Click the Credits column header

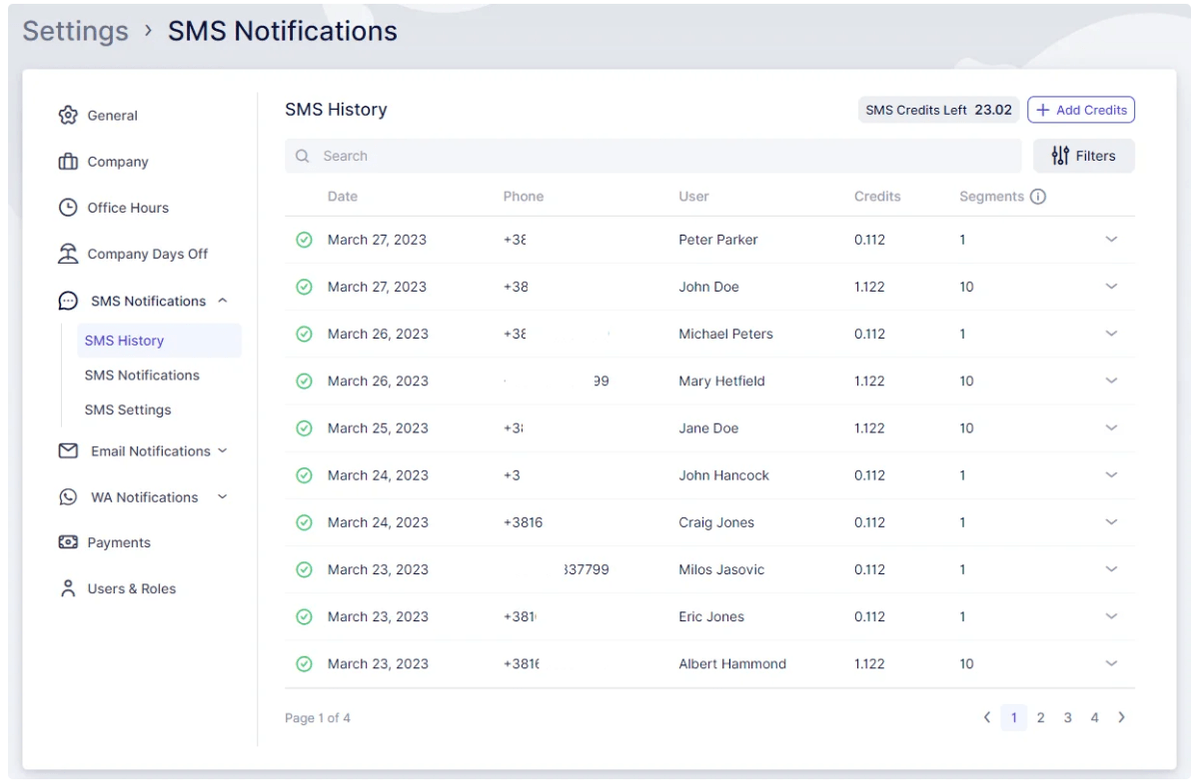(x=877, y=197)
